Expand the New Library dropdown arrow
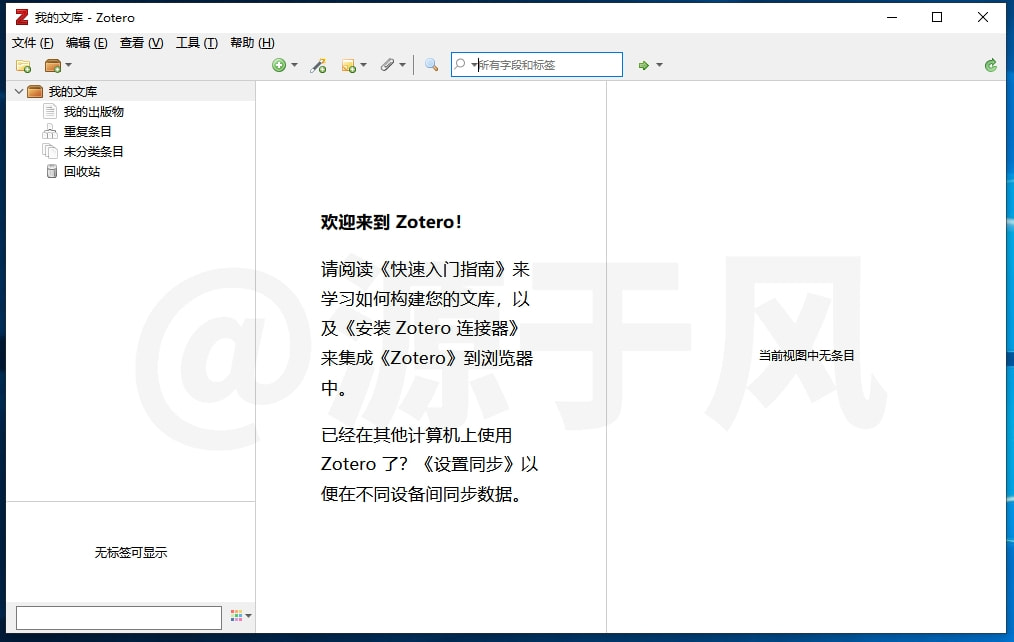 pos(69,65)
